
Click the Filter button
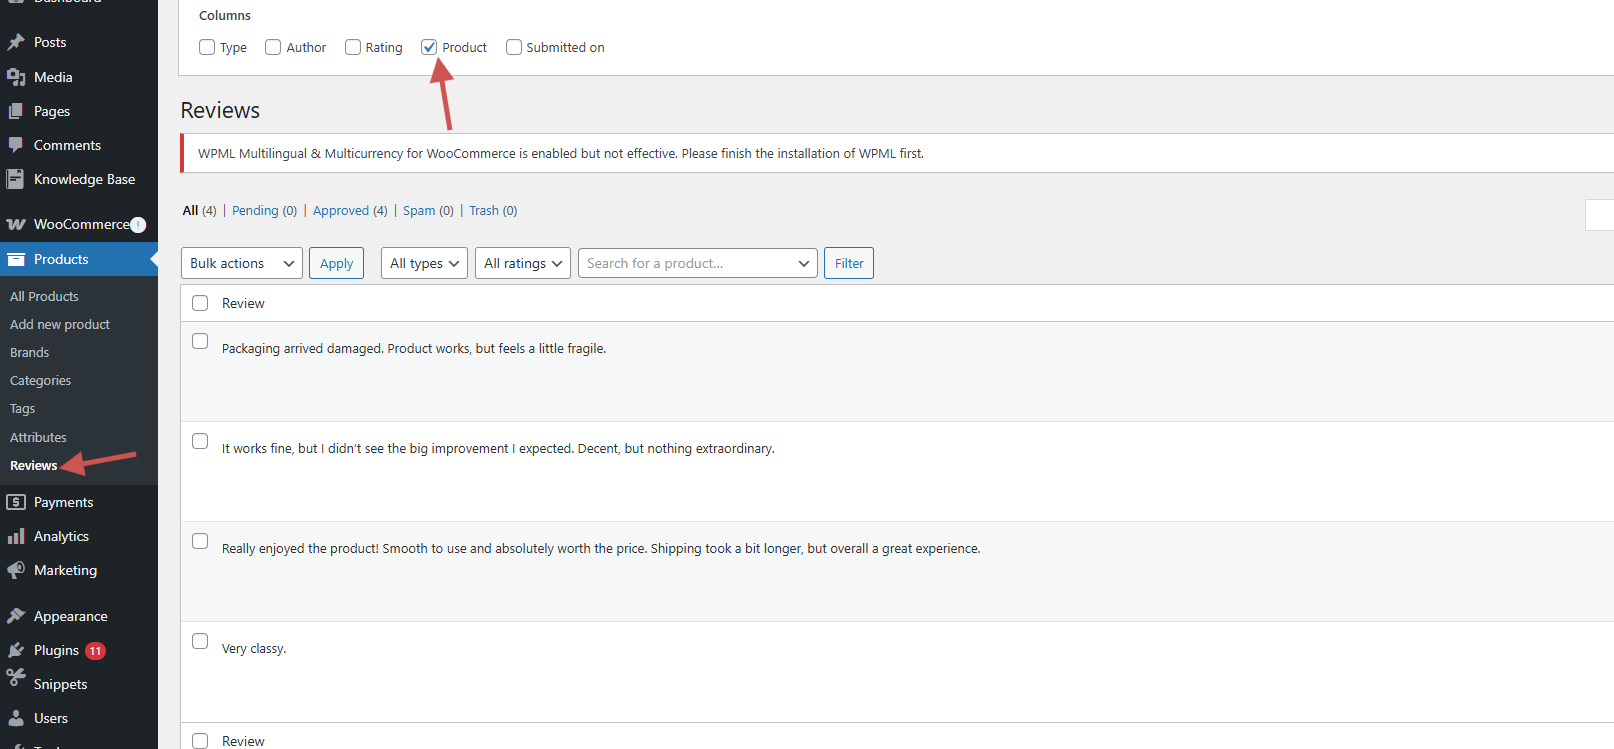[x=848, y=263]
